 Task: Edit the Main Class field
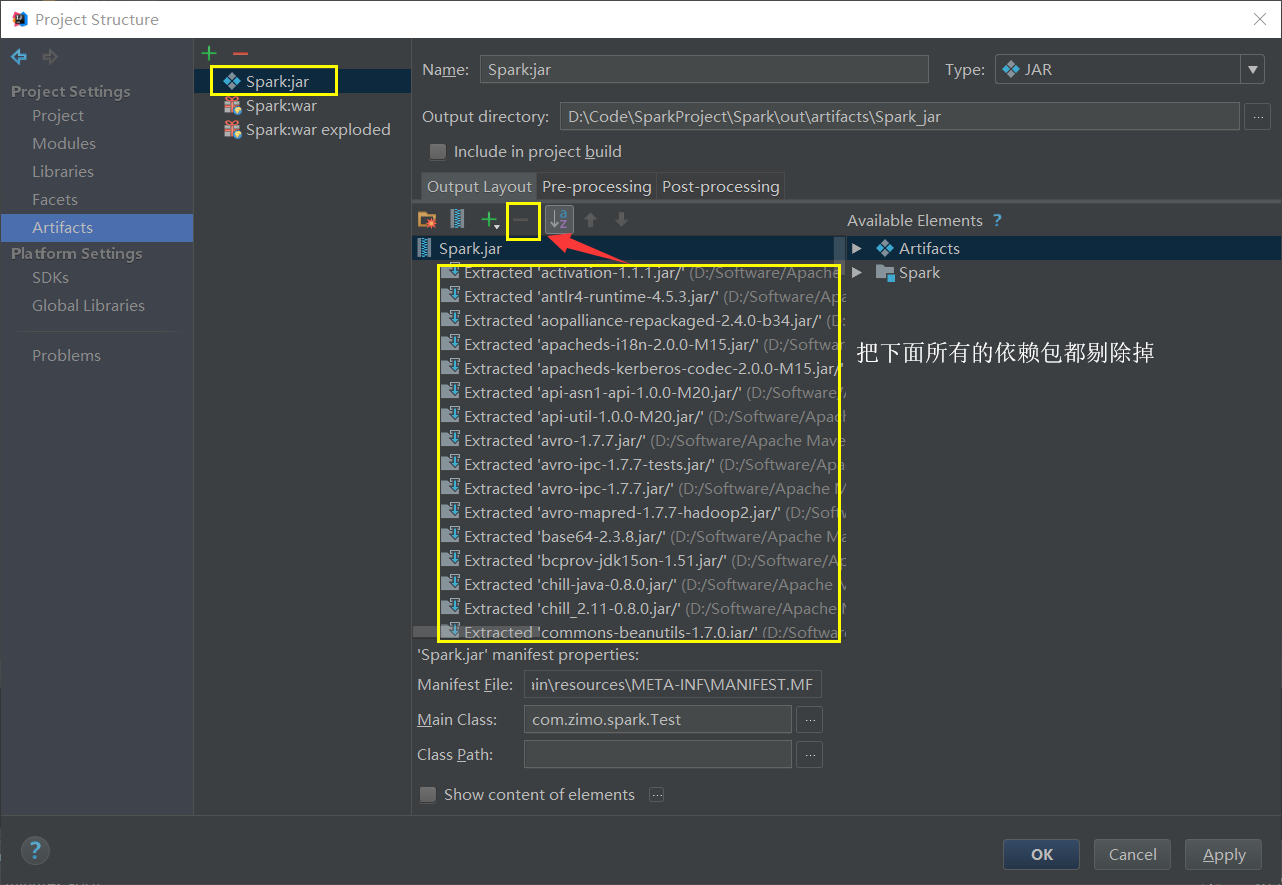tap(657, 719)
